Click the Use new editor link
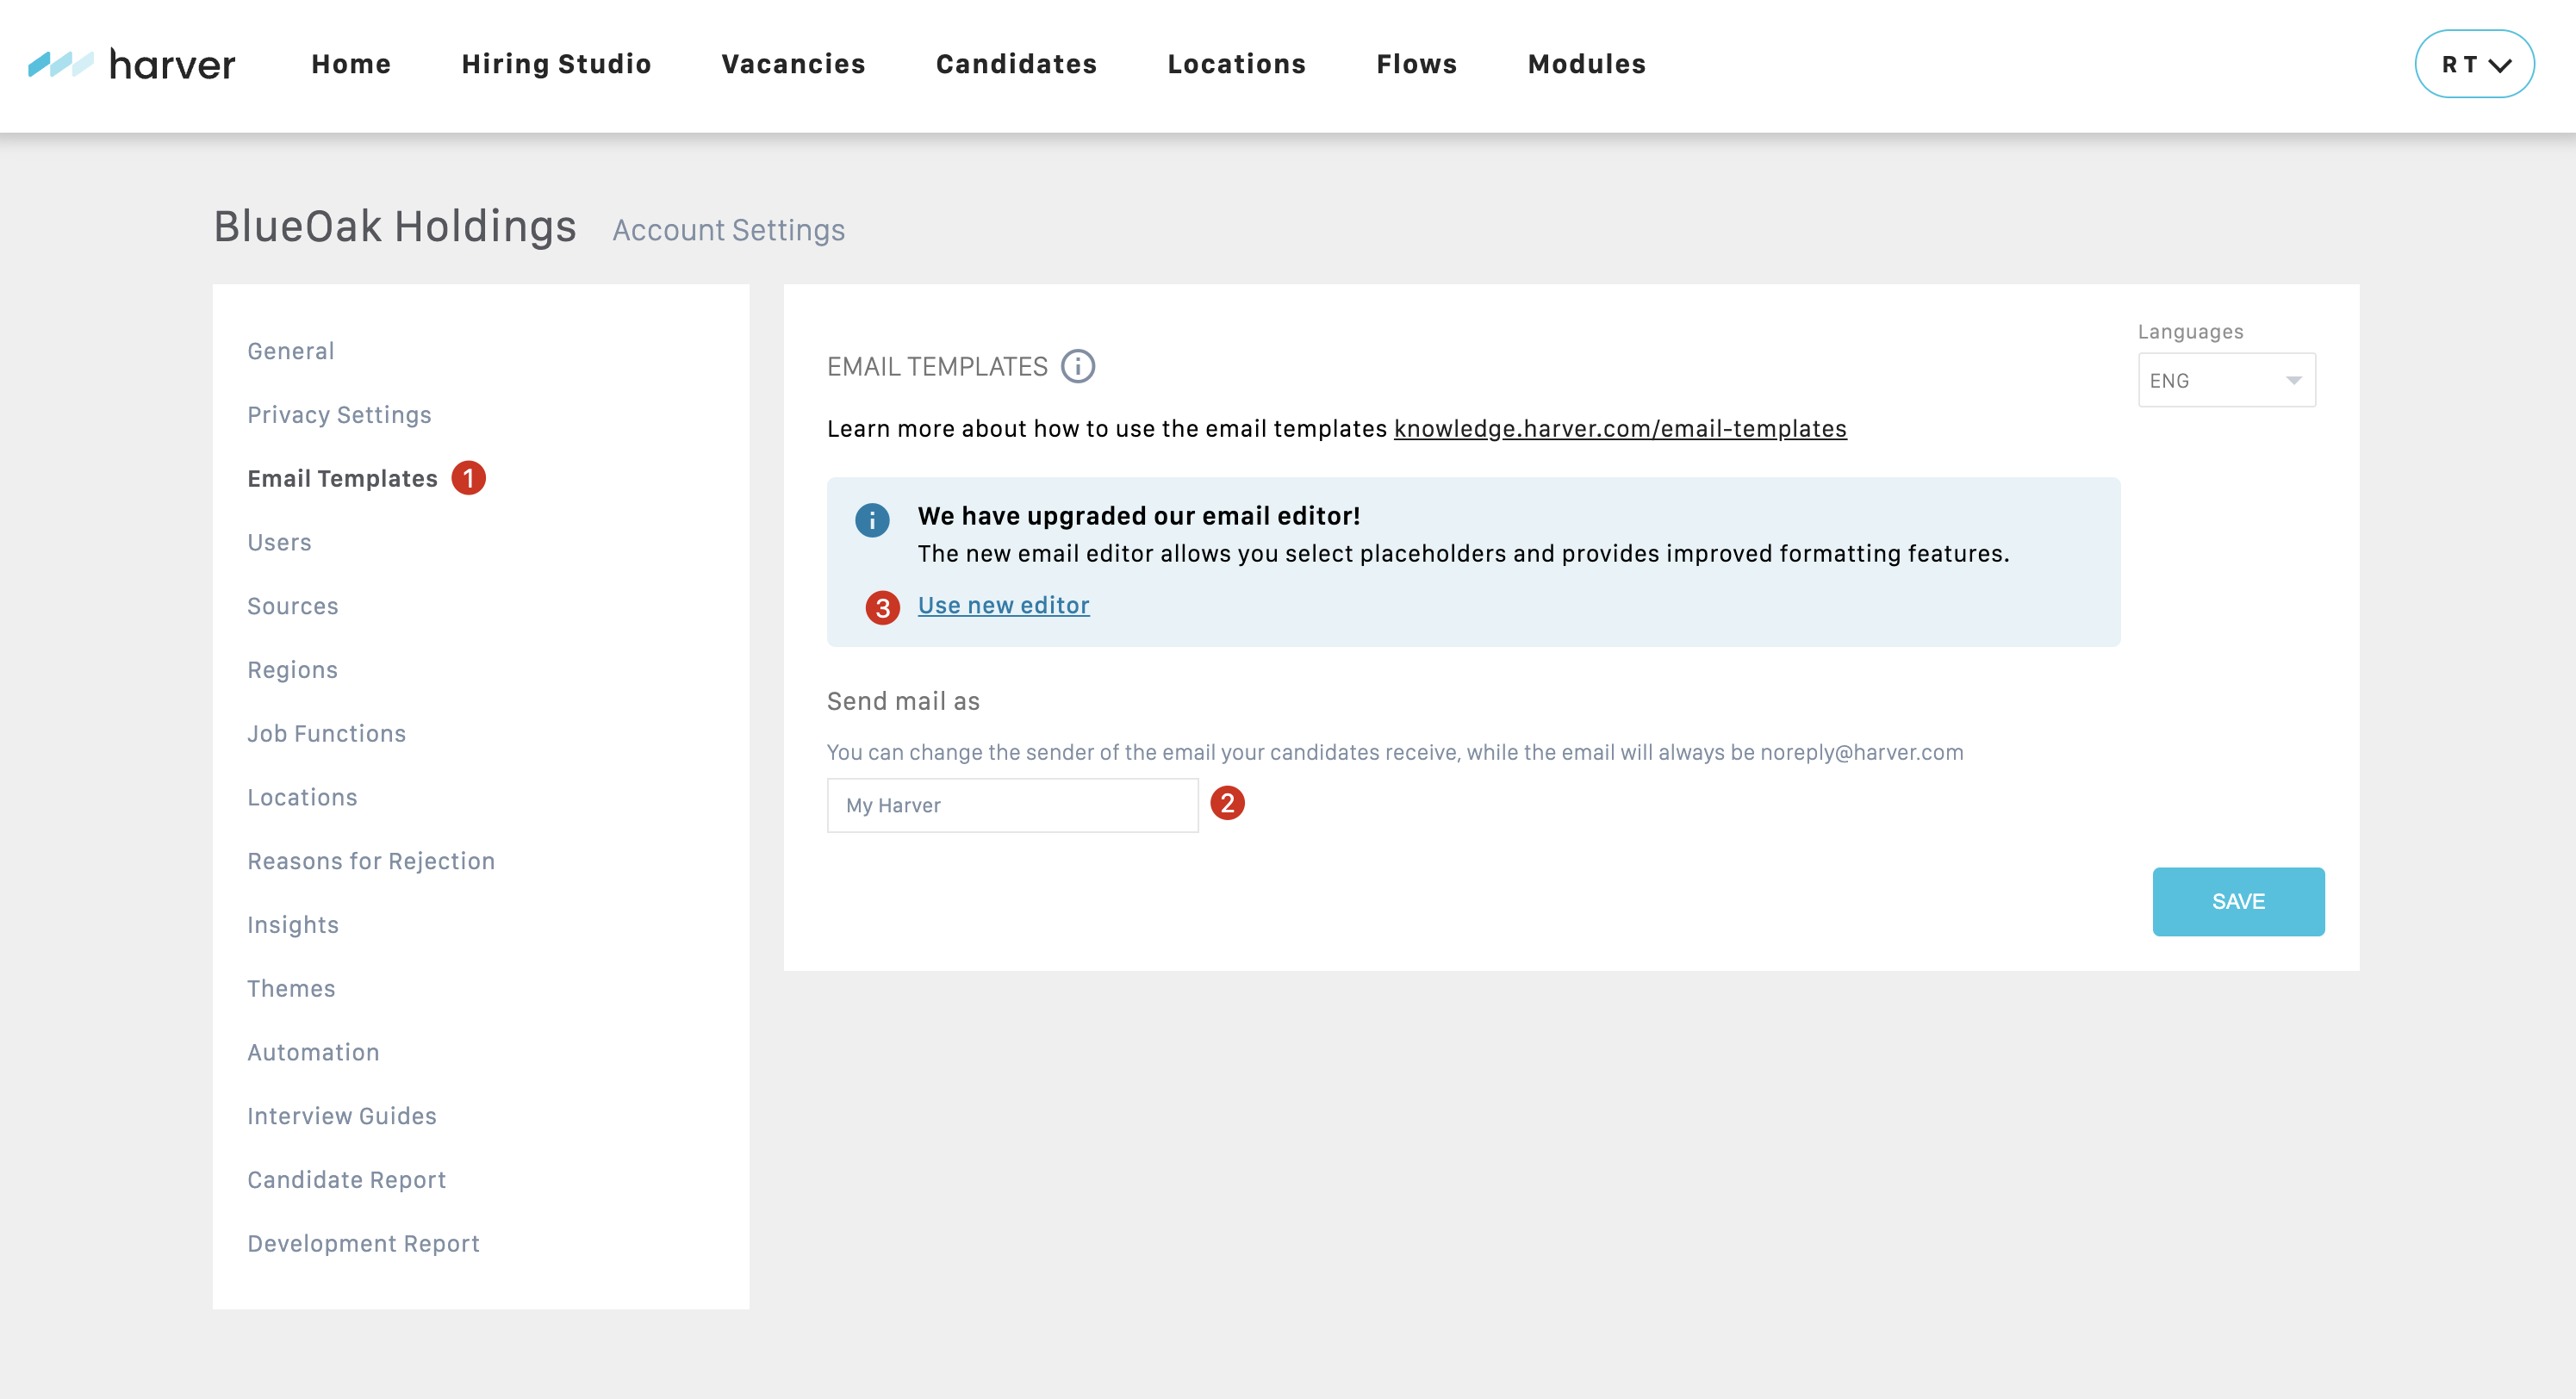This screenshot has width=2576, height=1399. (x=1003, y=605)
